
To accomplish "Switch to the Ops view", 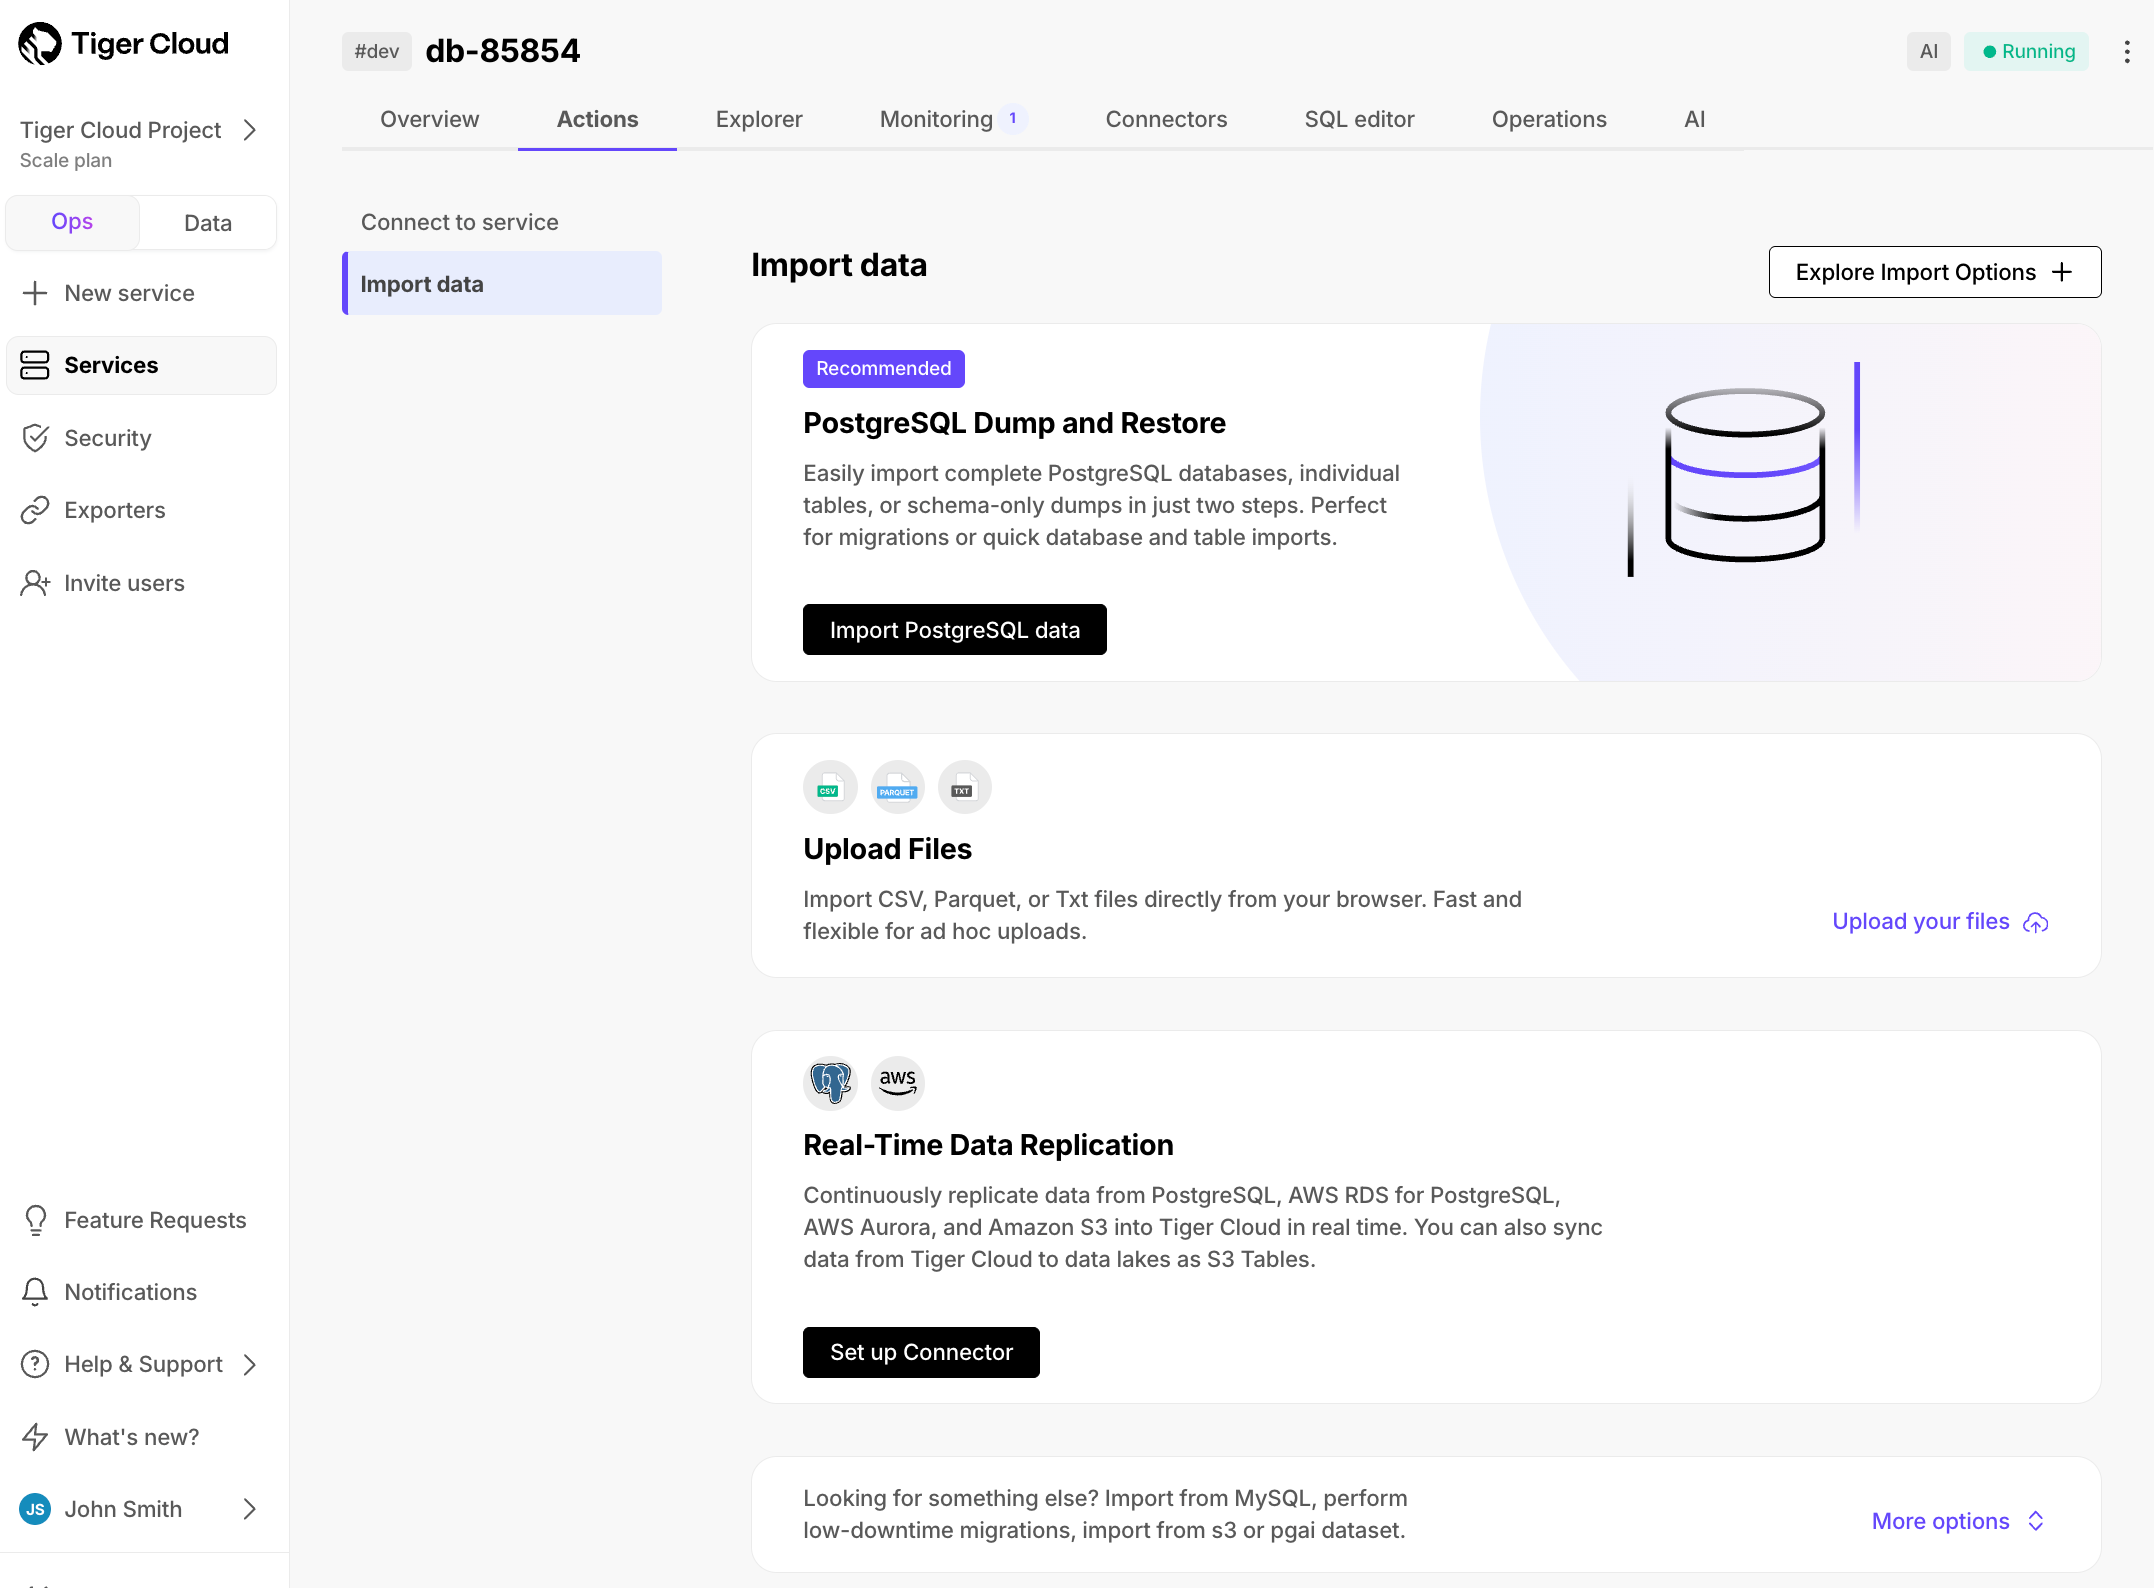I will coord(72,222).
